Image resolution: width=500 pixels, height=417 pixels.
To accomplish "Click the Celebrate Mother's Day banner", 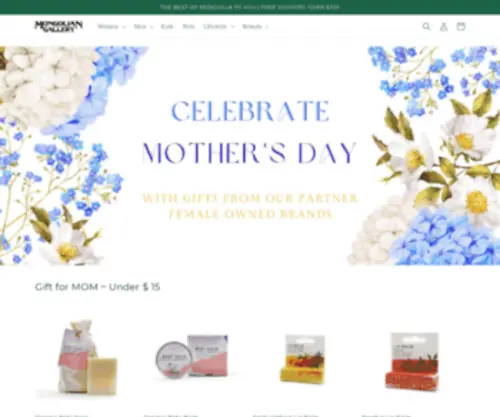I will point(250,156).
